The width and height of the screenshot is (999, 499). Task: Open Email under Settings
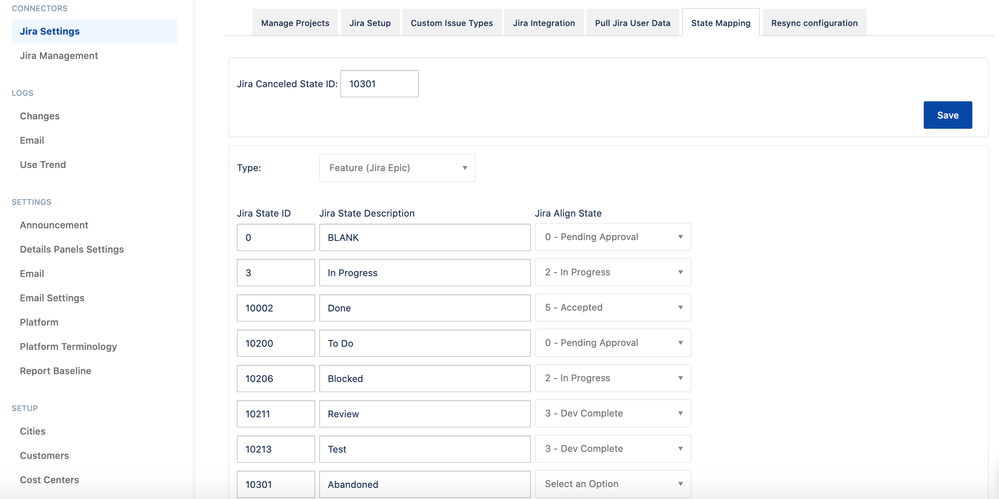click(x=32, y=273)
